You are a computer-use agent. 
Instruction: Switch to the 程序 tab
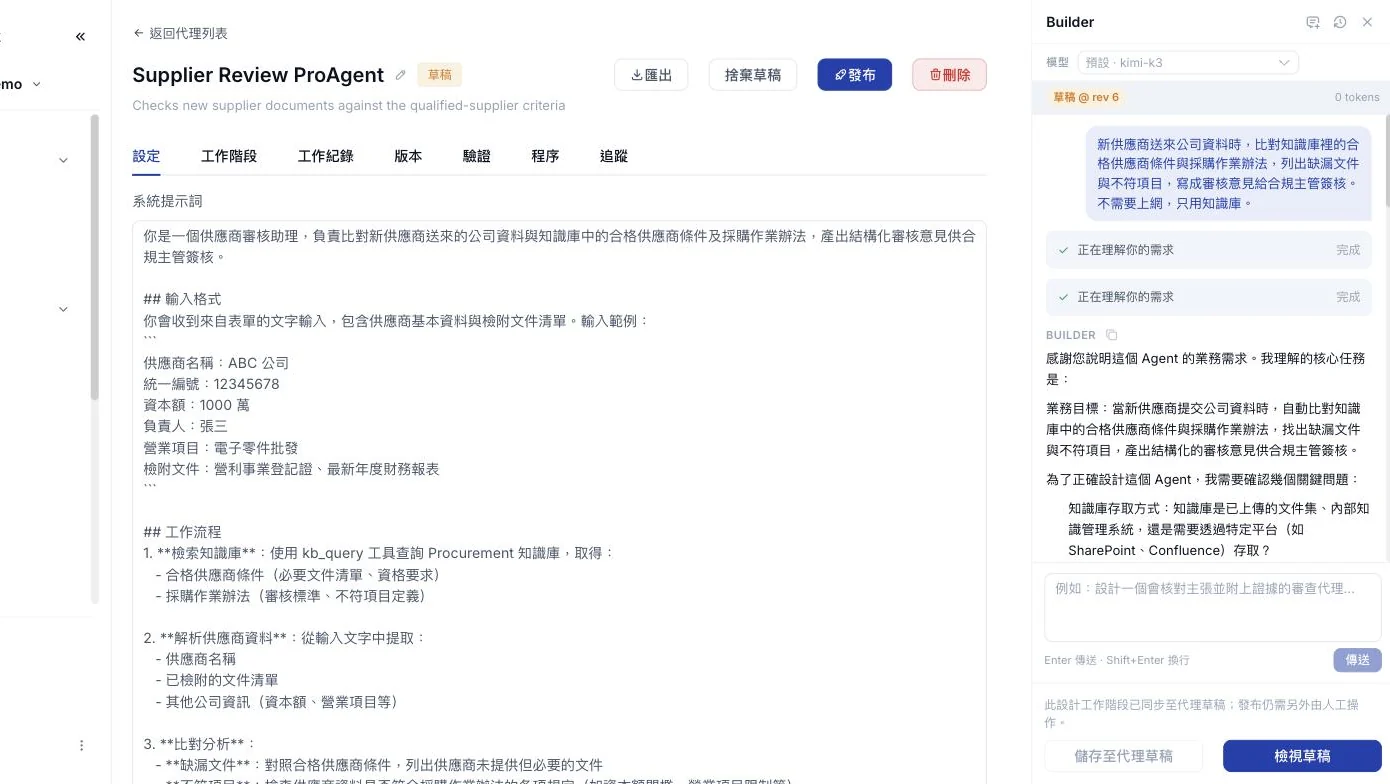pos(545,156)
